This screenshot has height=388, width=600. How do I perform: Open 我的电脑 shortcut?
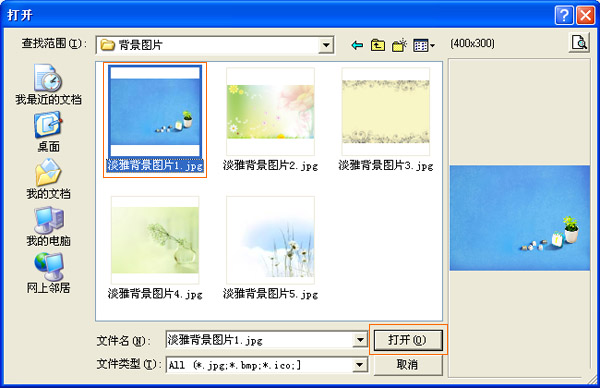[x=49, y=226]
